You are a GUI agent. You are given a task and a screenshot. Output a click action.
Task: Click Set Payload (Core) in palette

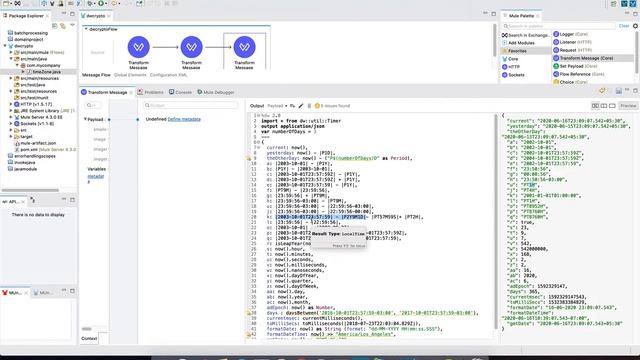[x=575, y=66]
